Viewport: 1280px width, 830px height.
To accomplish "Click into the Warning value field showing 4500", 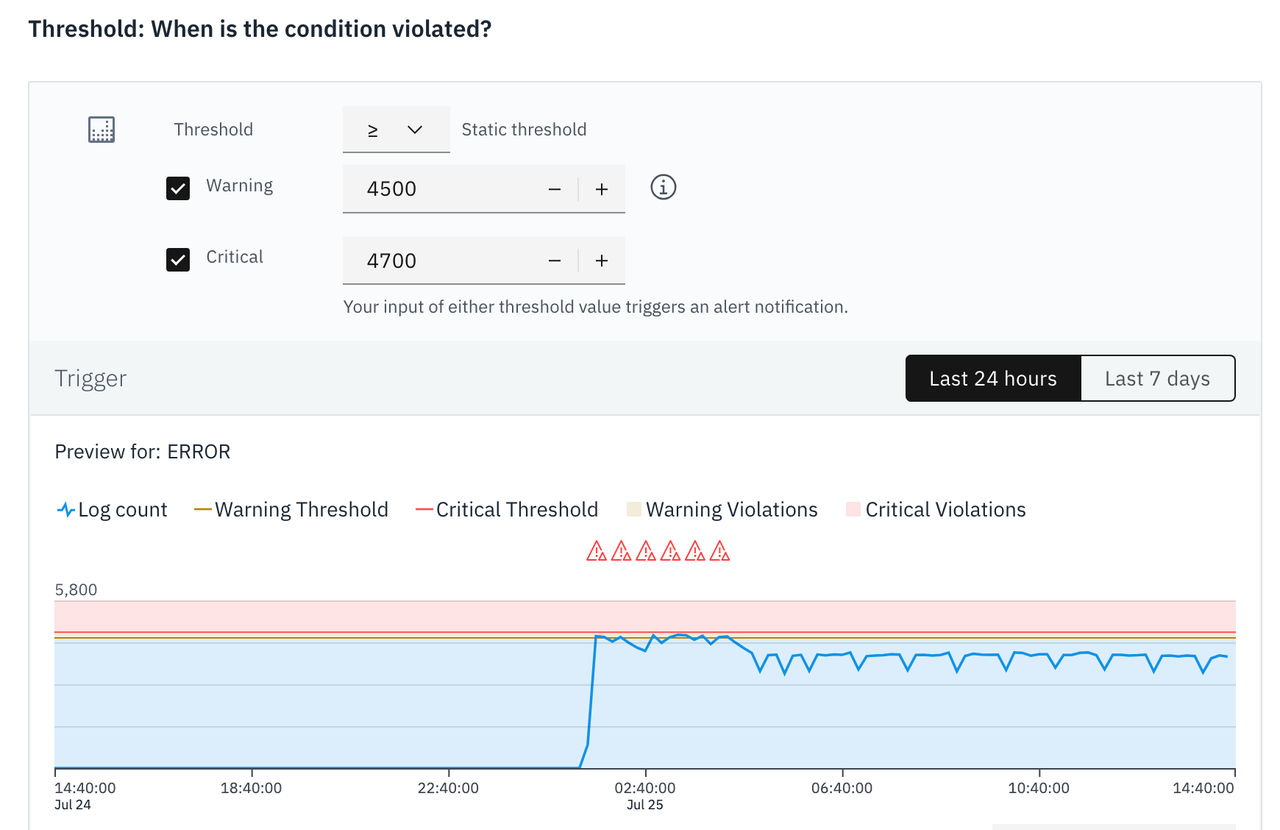I will 438,189.
